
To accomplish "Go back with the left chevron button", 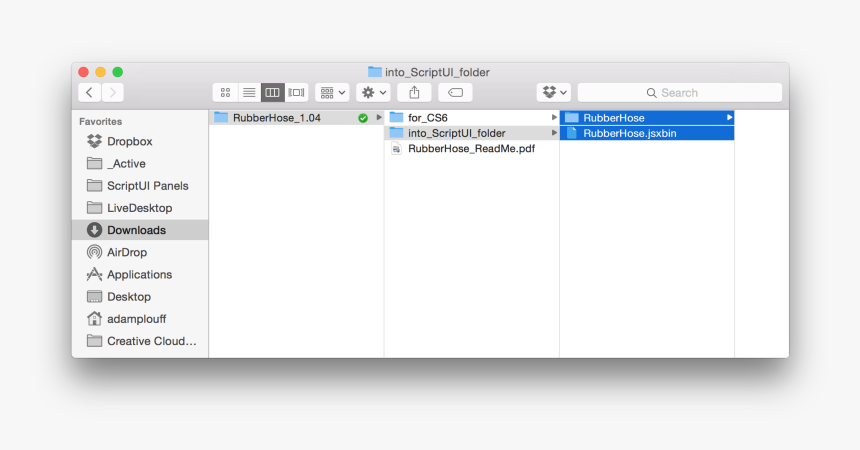I will (x=90, y=93).
